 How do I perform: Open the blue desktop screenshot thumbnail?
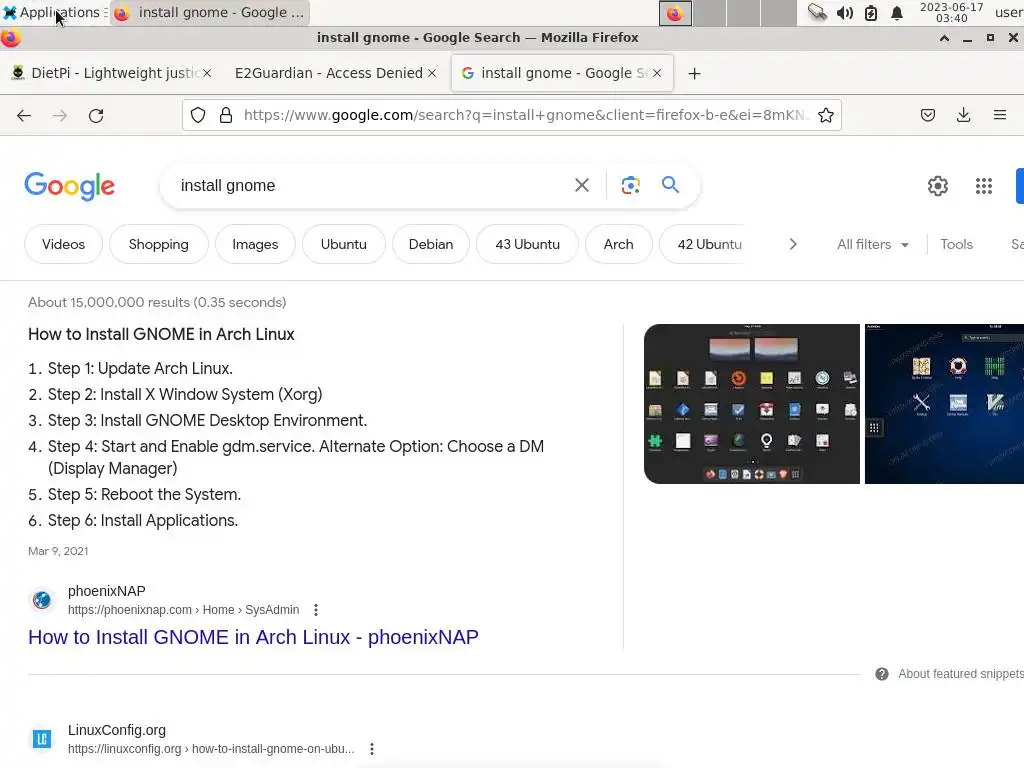944,404
